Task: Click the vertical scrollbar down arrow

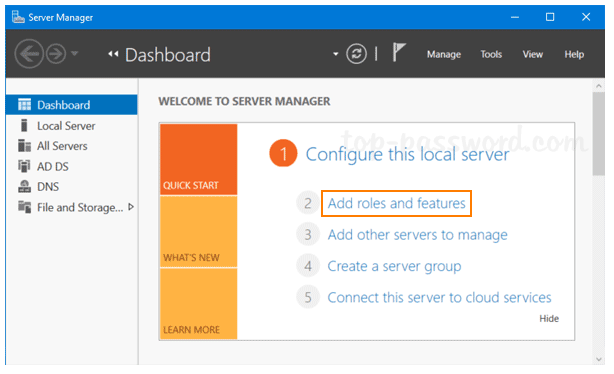Action: tap(598, 359)
